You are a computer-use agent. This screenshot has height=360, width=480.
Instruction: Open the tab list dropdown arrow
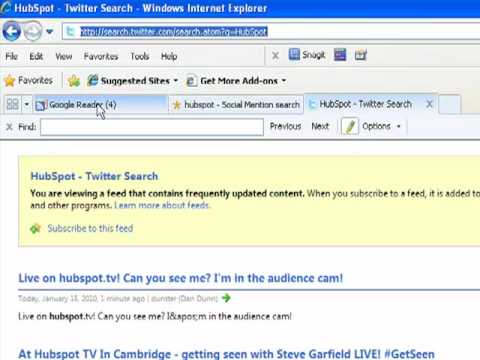27,104
